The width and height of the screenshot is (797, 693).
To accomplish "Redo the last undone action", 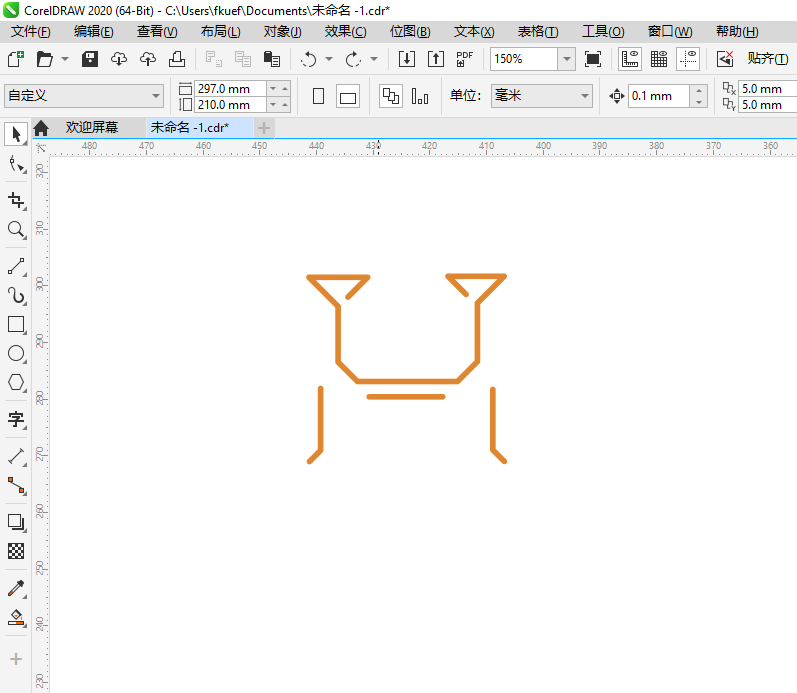I will pyautogui.click(x=353, y=59).
